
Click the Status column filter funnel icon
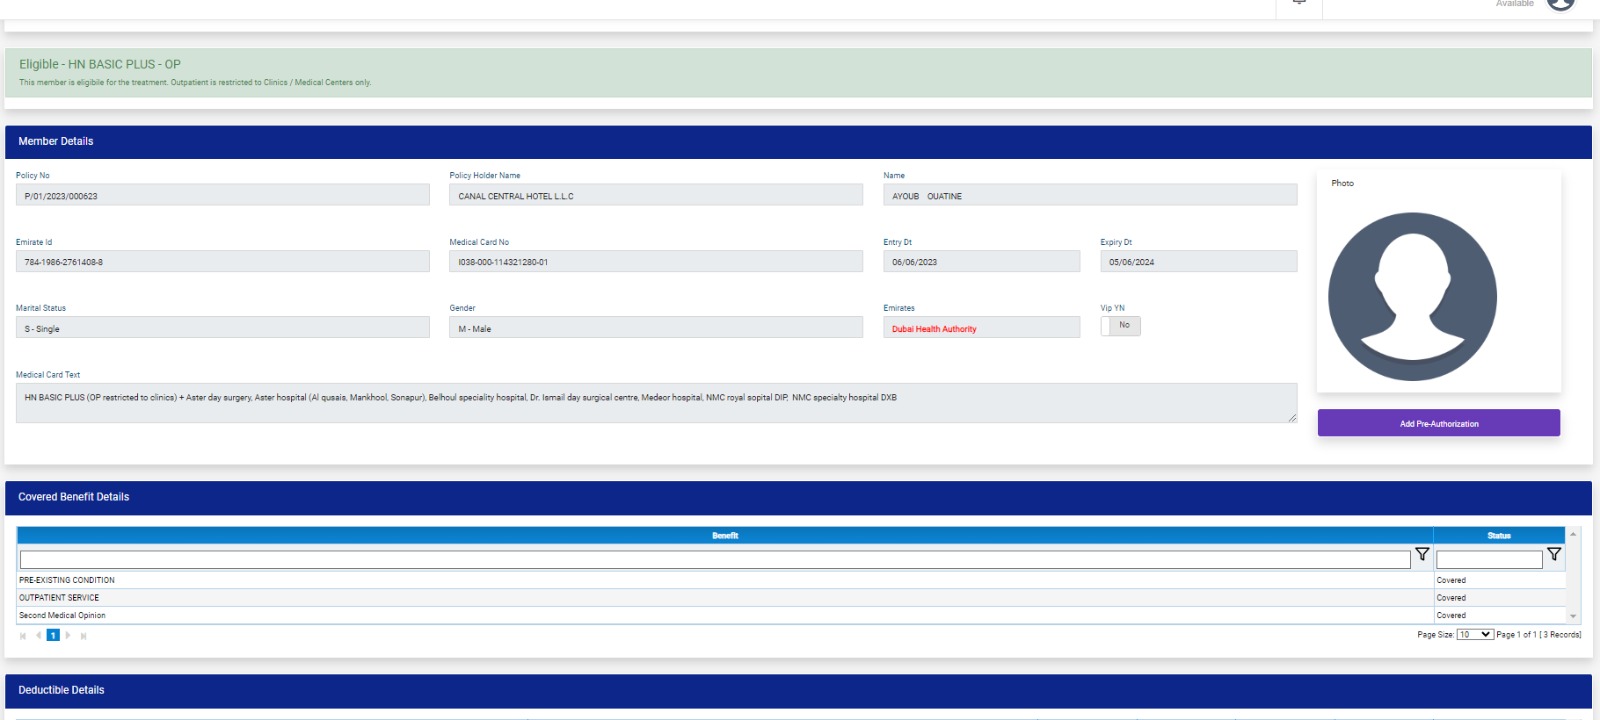[1554, 554]
